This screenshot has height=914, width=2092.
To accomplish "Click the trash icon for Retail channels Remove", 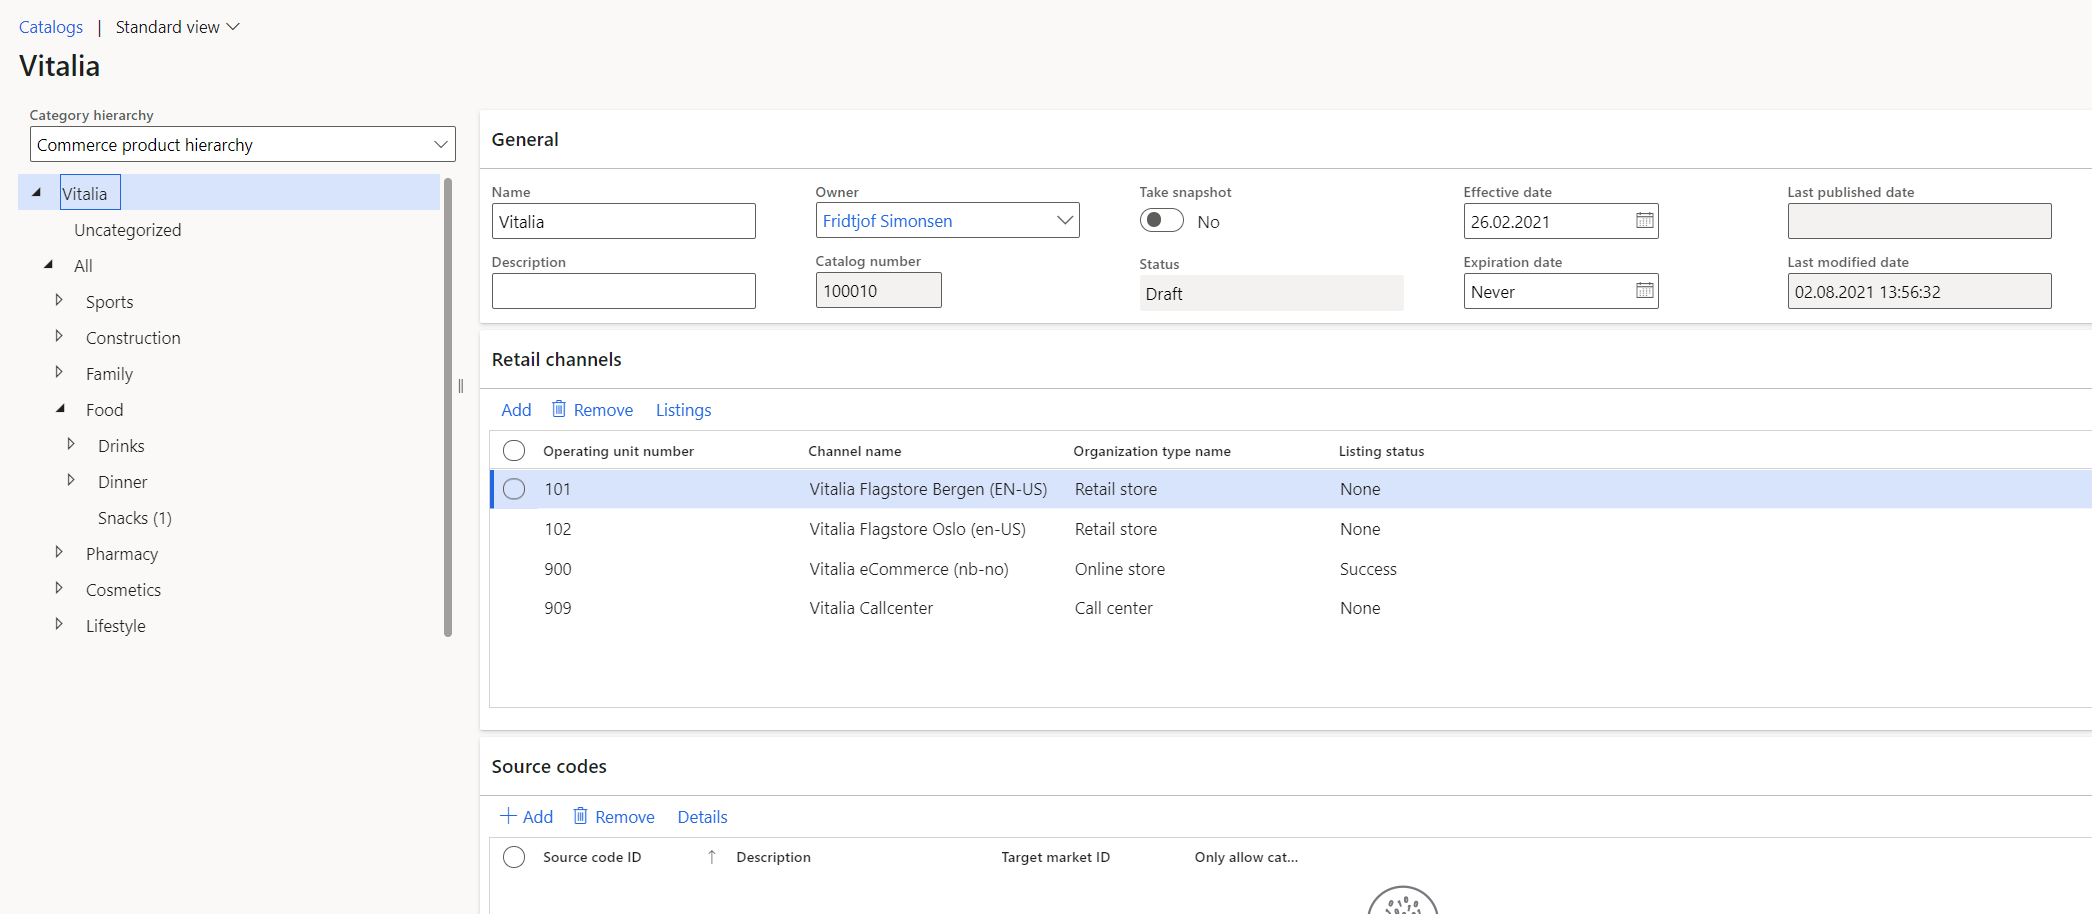I will [x=559, y=409].
